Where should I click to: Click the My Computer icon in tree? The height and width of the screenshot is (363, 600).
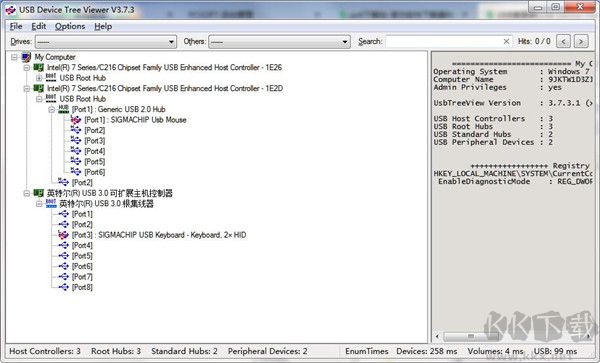click(26, 57)
